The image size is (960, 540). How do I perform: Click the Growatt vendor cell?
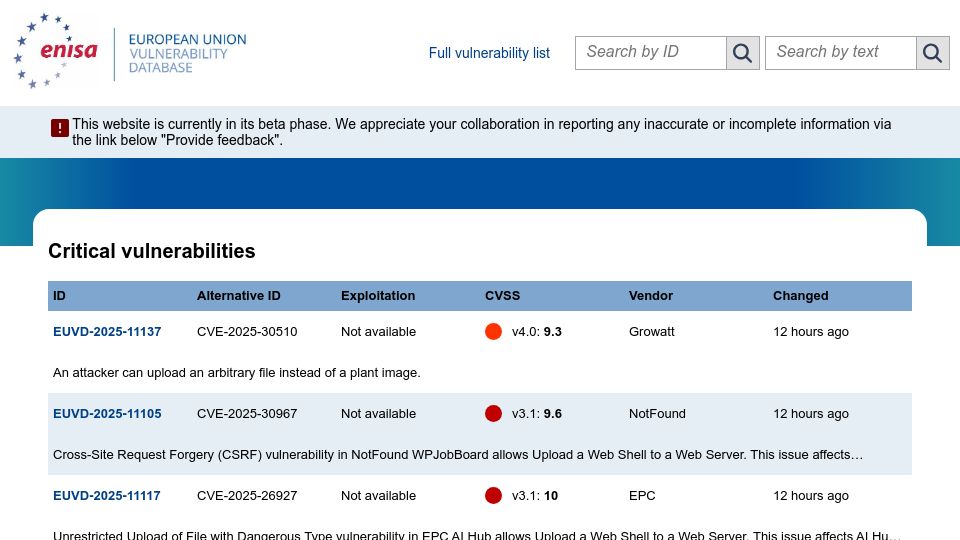click(651, 332)
